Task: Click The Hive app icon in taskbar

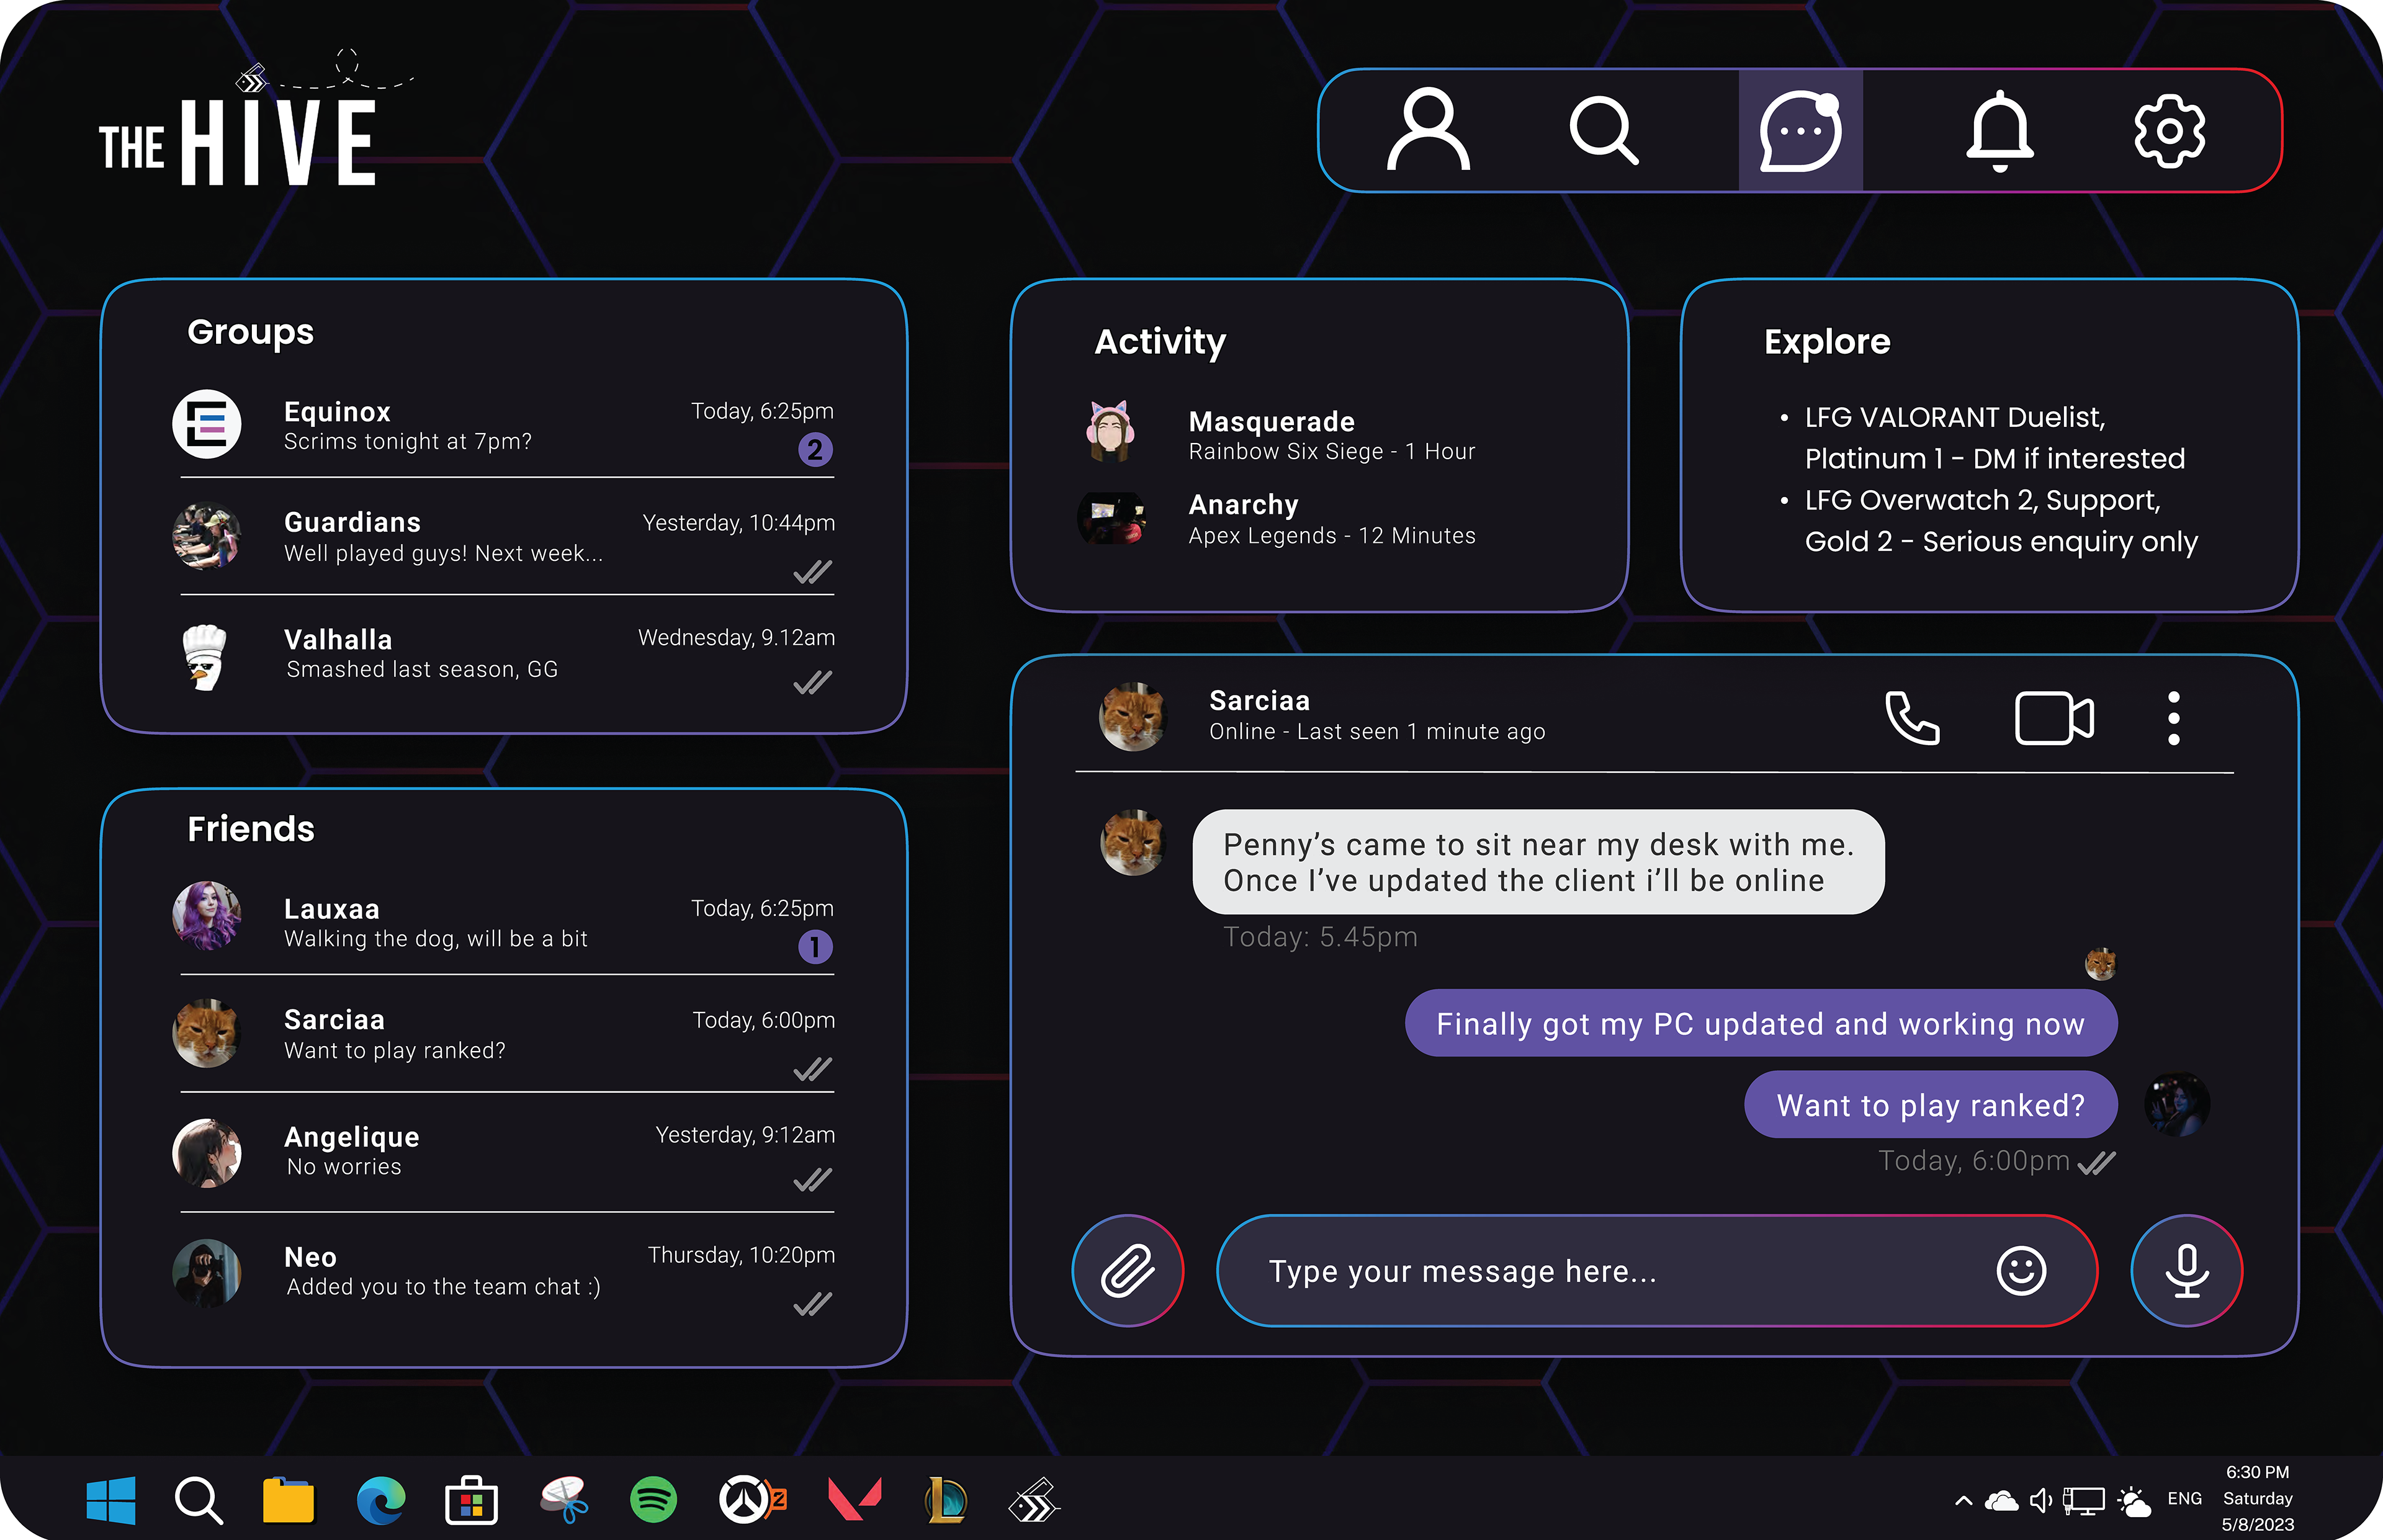Action: pos(1034,1500)
